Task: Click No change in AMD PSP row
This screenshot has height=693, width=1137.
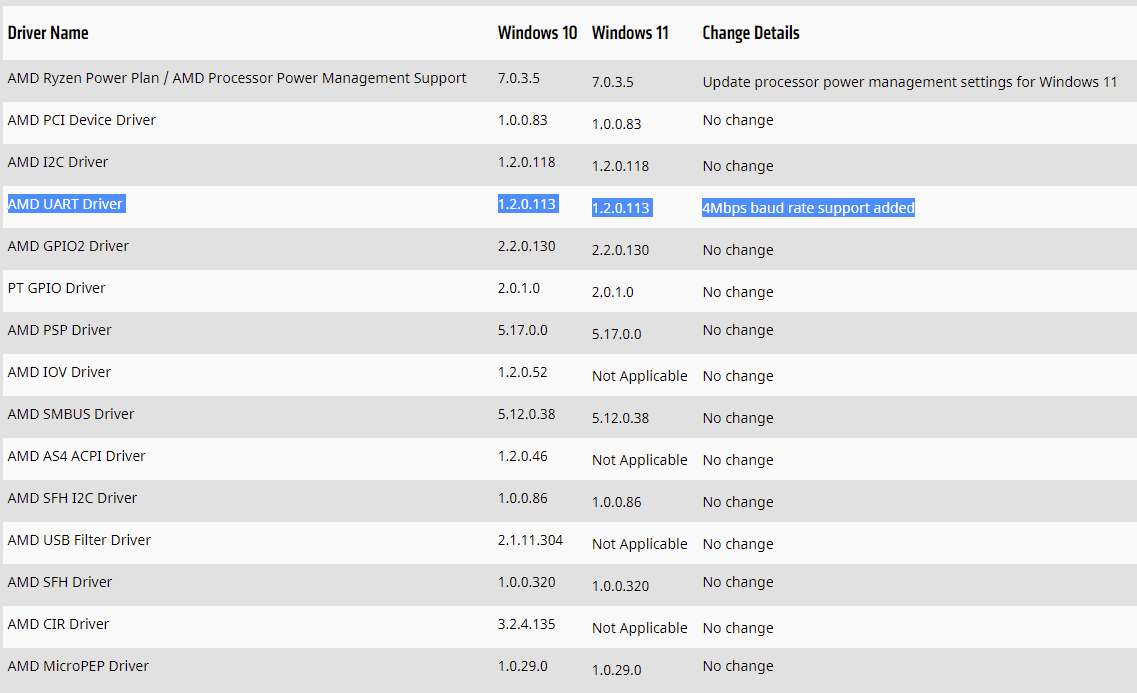Action: click(737, 331)
